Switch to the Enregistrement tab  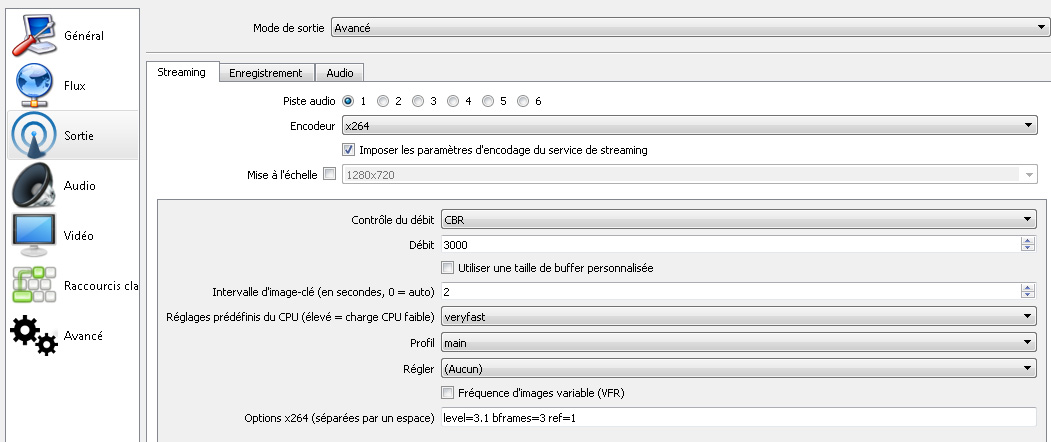tap(265, 73)
